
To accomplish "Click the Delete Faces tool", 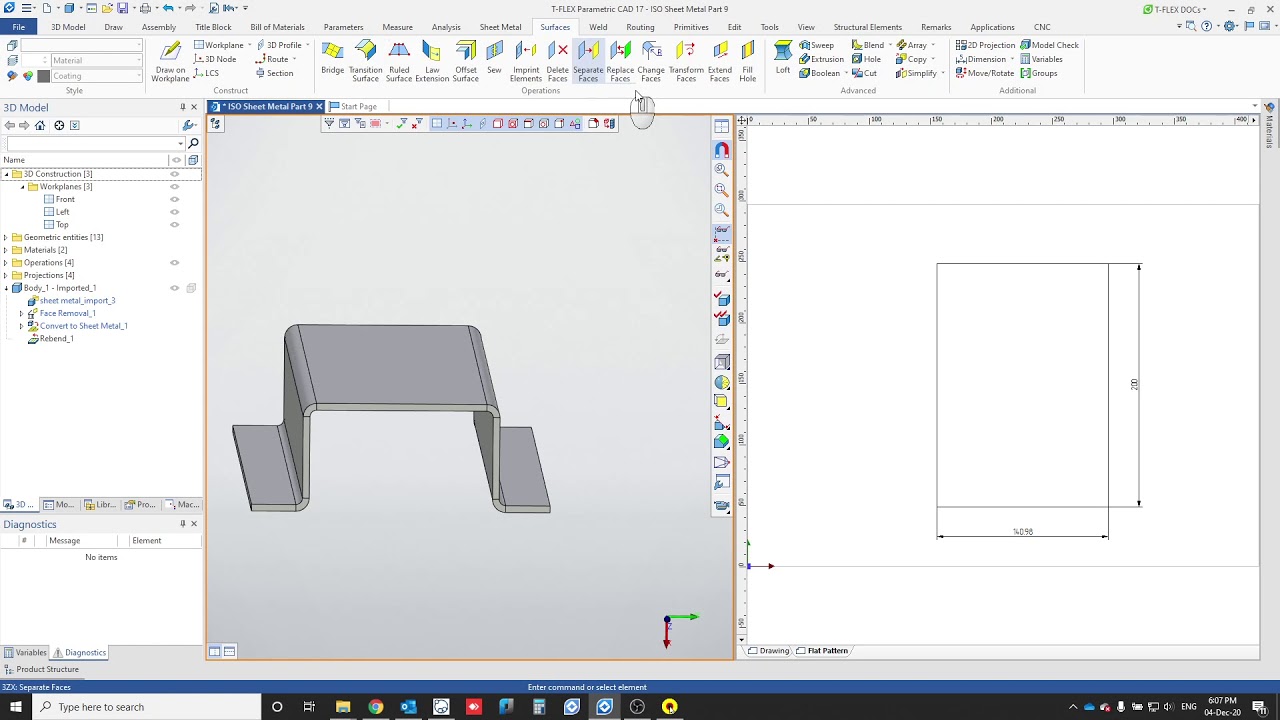I will 557,60.
